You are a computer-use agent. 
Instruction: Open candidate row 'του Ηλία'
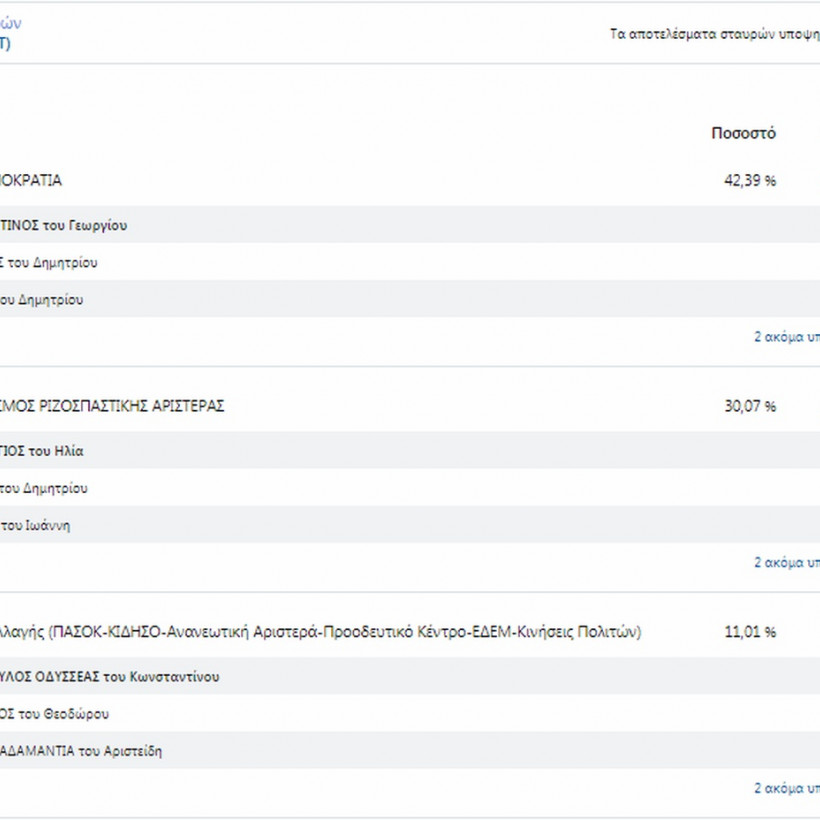coord(42,451)
